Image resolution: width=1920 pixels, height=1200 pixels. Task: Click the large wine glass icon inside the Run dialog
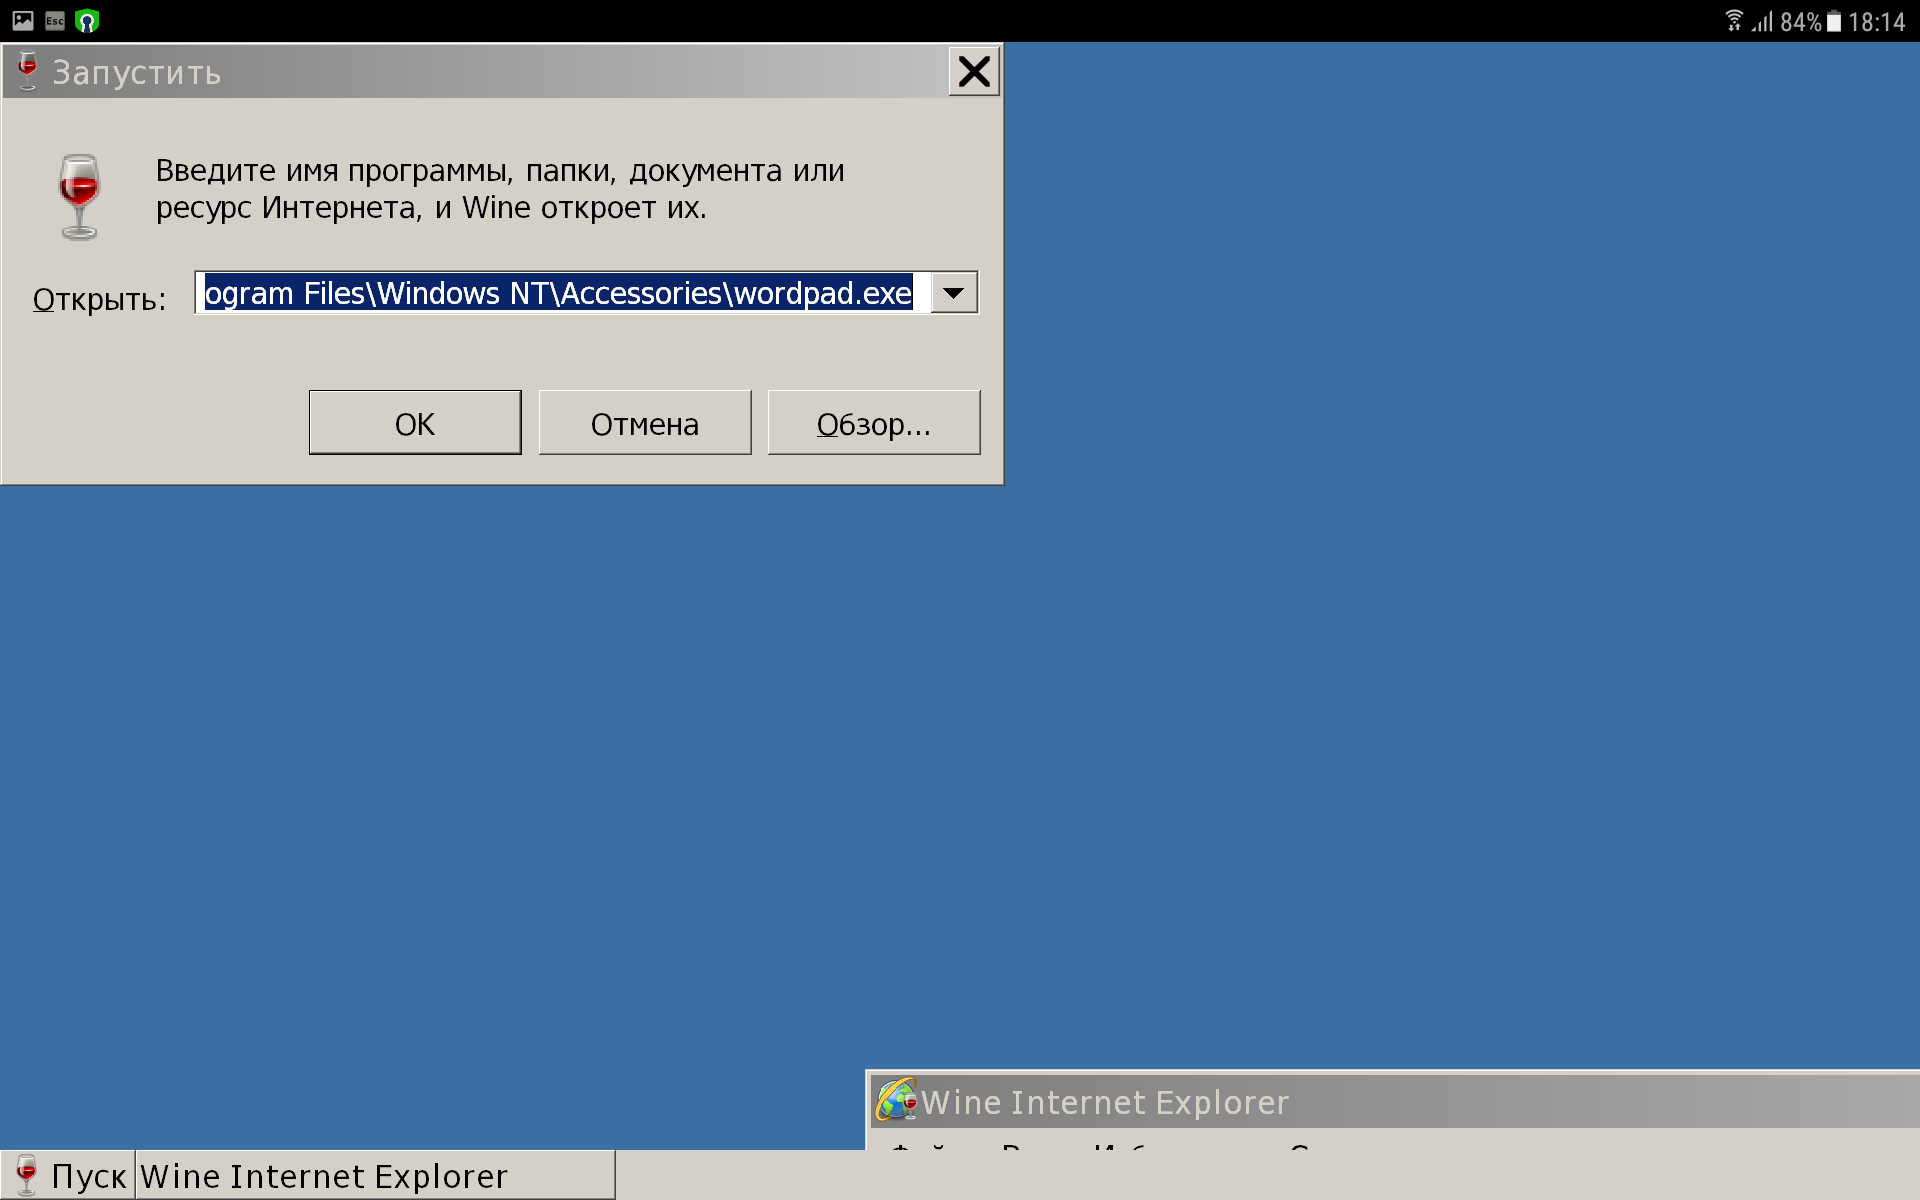coord(79,197)
